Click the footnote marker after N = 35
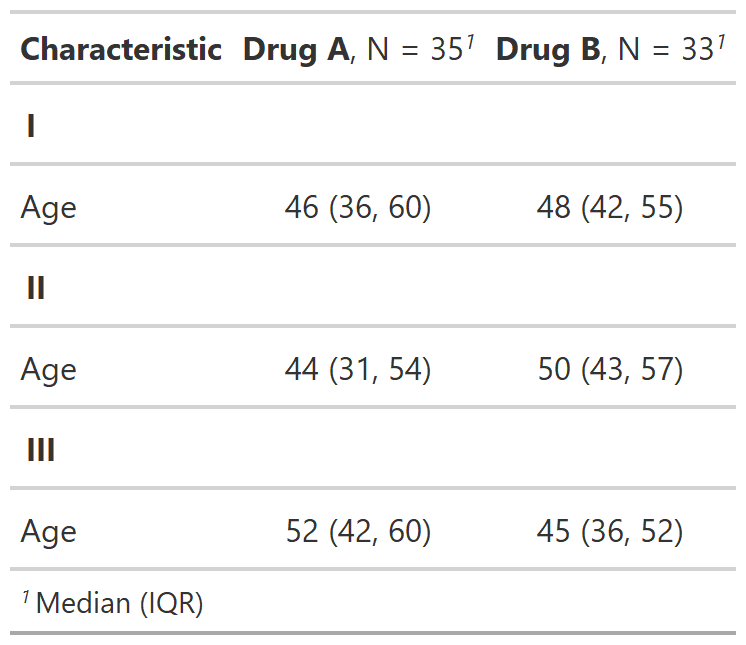This screenshot has height=645, width=746. tap(470, 42)
